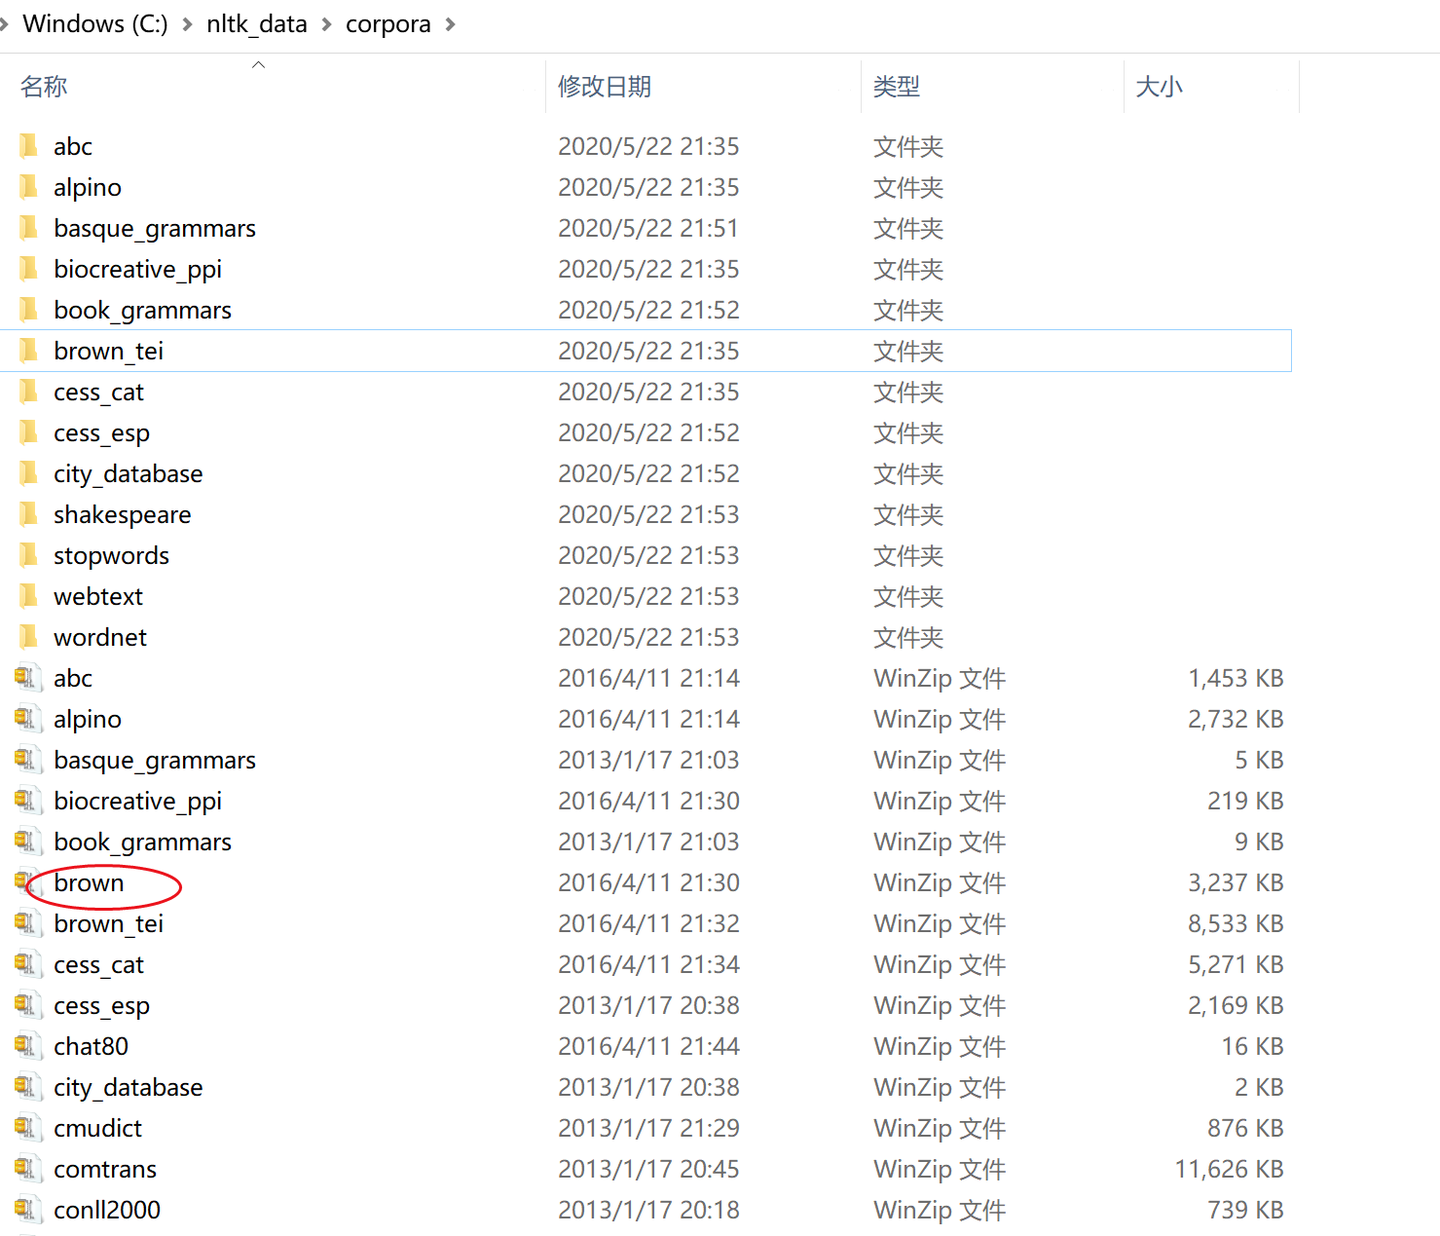1440x1236 pixels.
Task: Open the shakespeare folder icon
Action: tap(27, 514)
